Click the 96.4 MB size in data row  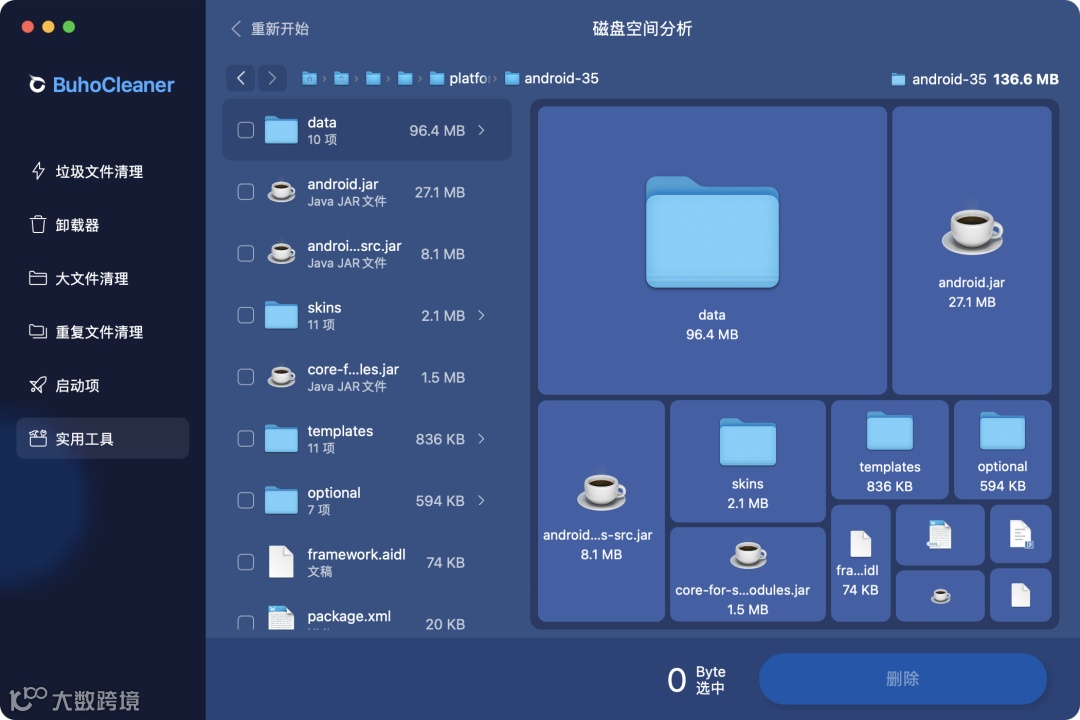click(x=437, y=130)
